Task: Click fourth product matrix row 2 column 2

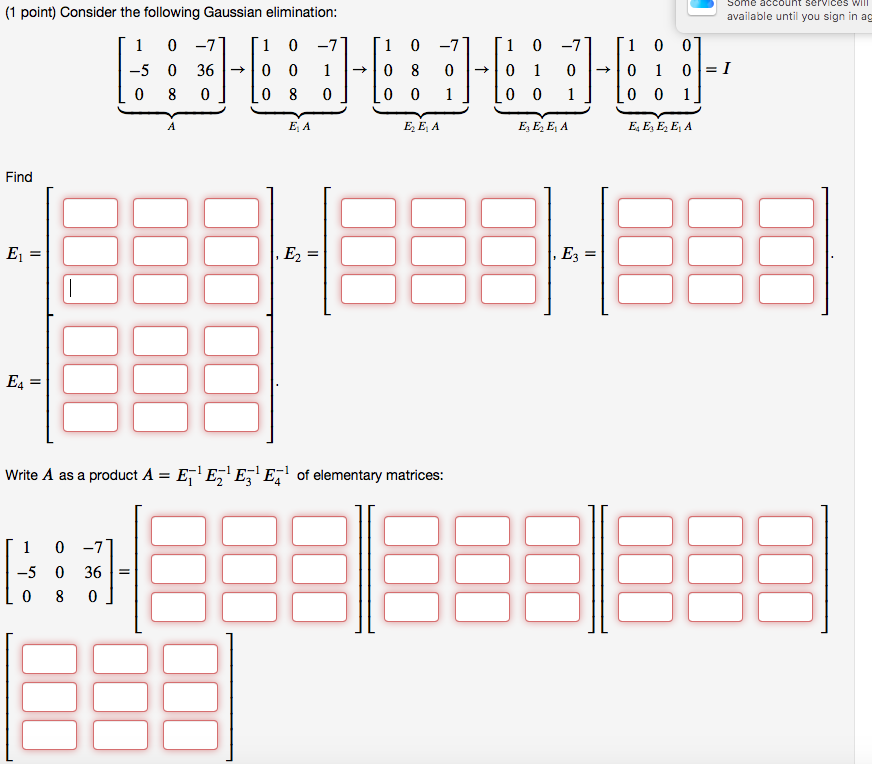Action: tap(120, 697)
